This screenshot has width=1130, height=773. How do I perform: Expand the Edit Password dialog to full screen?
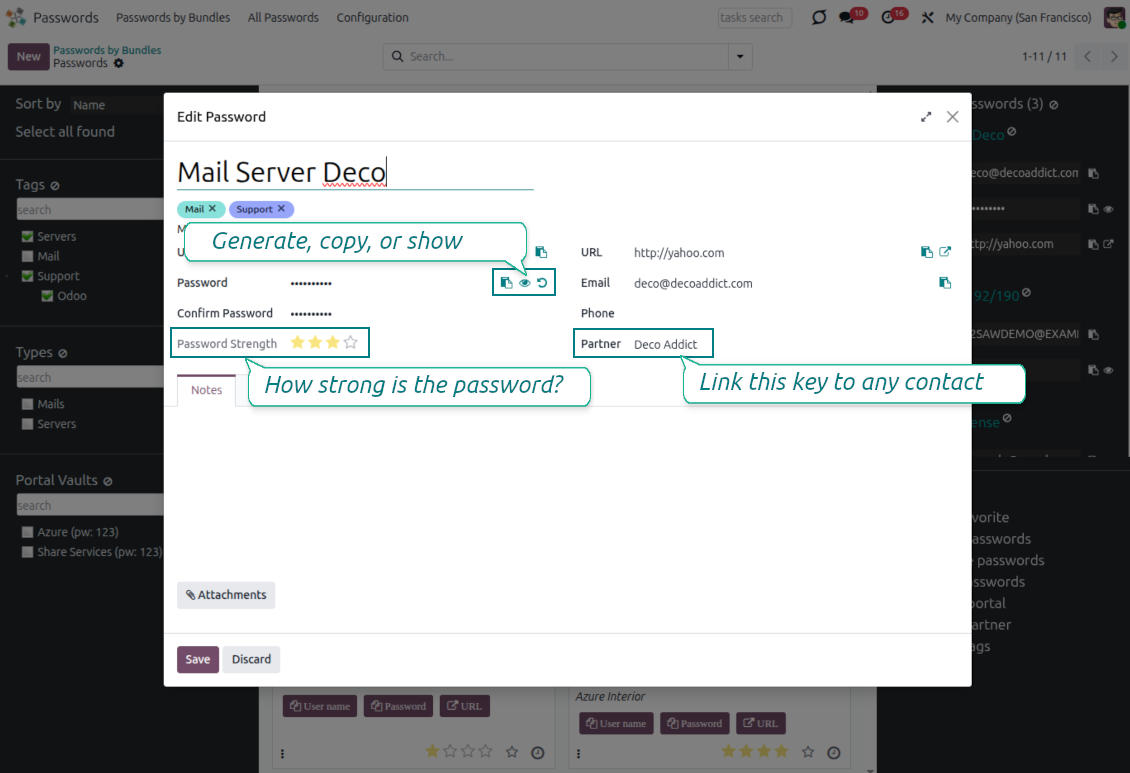[x=926, y=117]
